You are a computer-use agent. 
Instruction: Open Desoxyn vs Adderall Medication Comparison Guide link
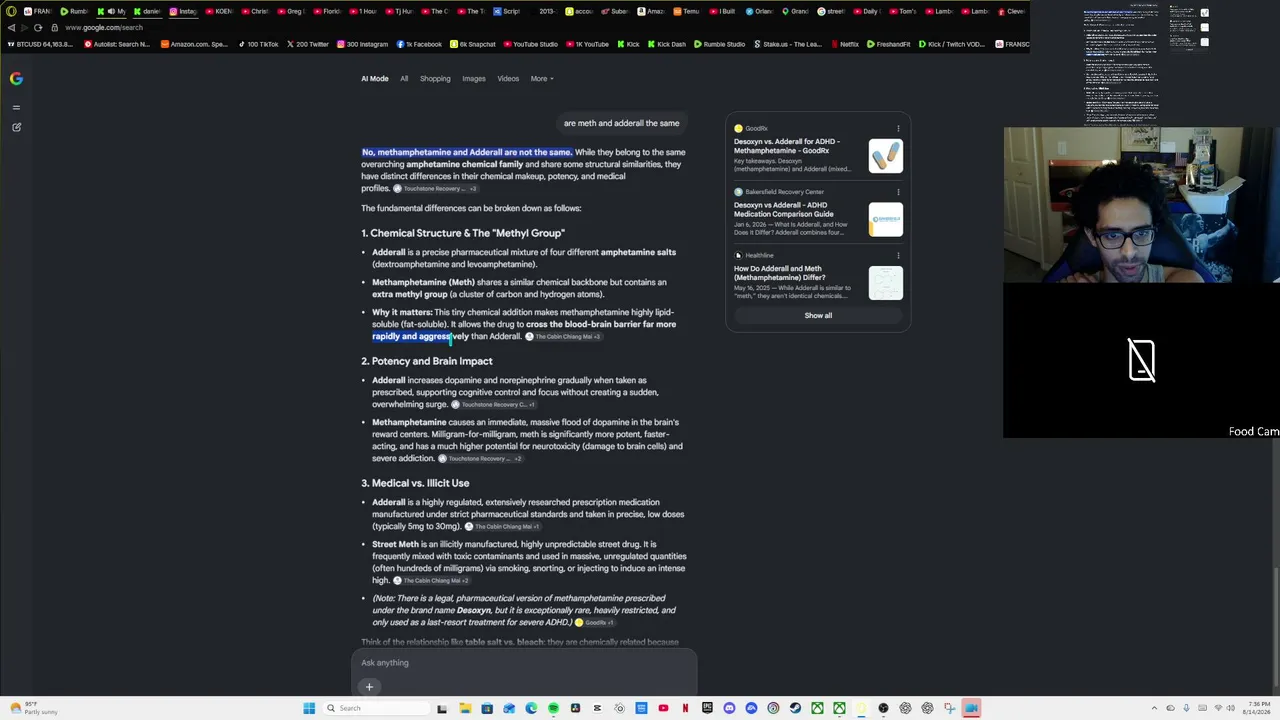tap(784, 210)
